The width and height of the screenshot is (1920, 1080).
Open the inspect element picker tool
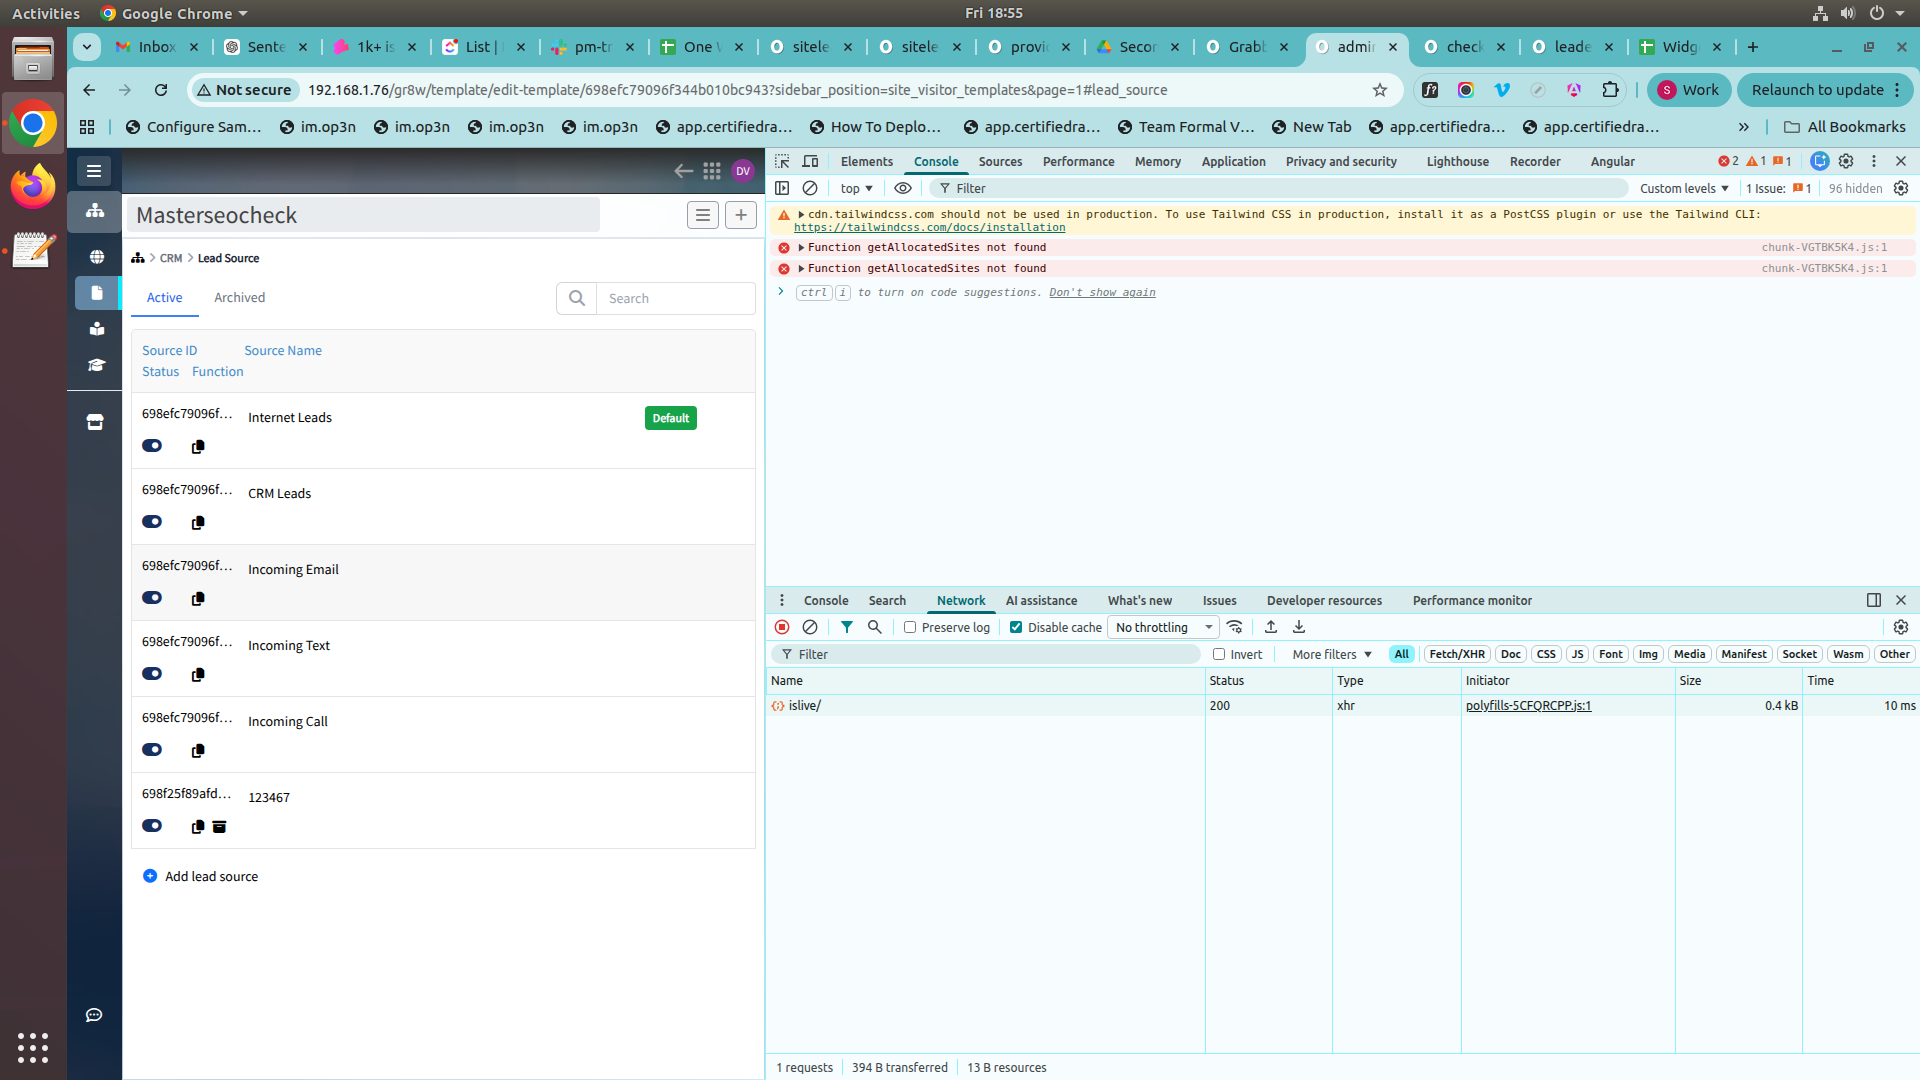(782, 161)
